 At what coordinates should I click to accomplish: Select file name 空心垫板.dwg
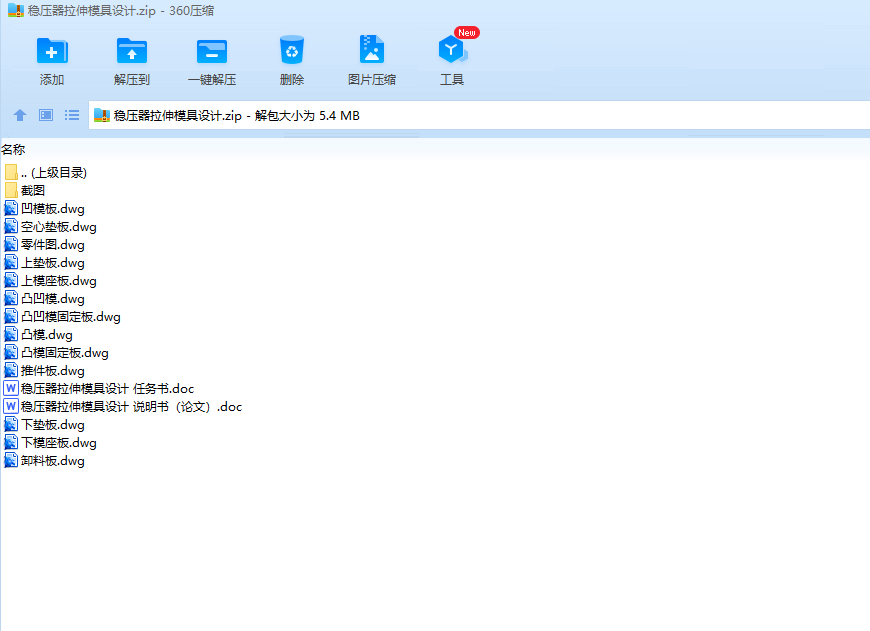tap(59, 226)
